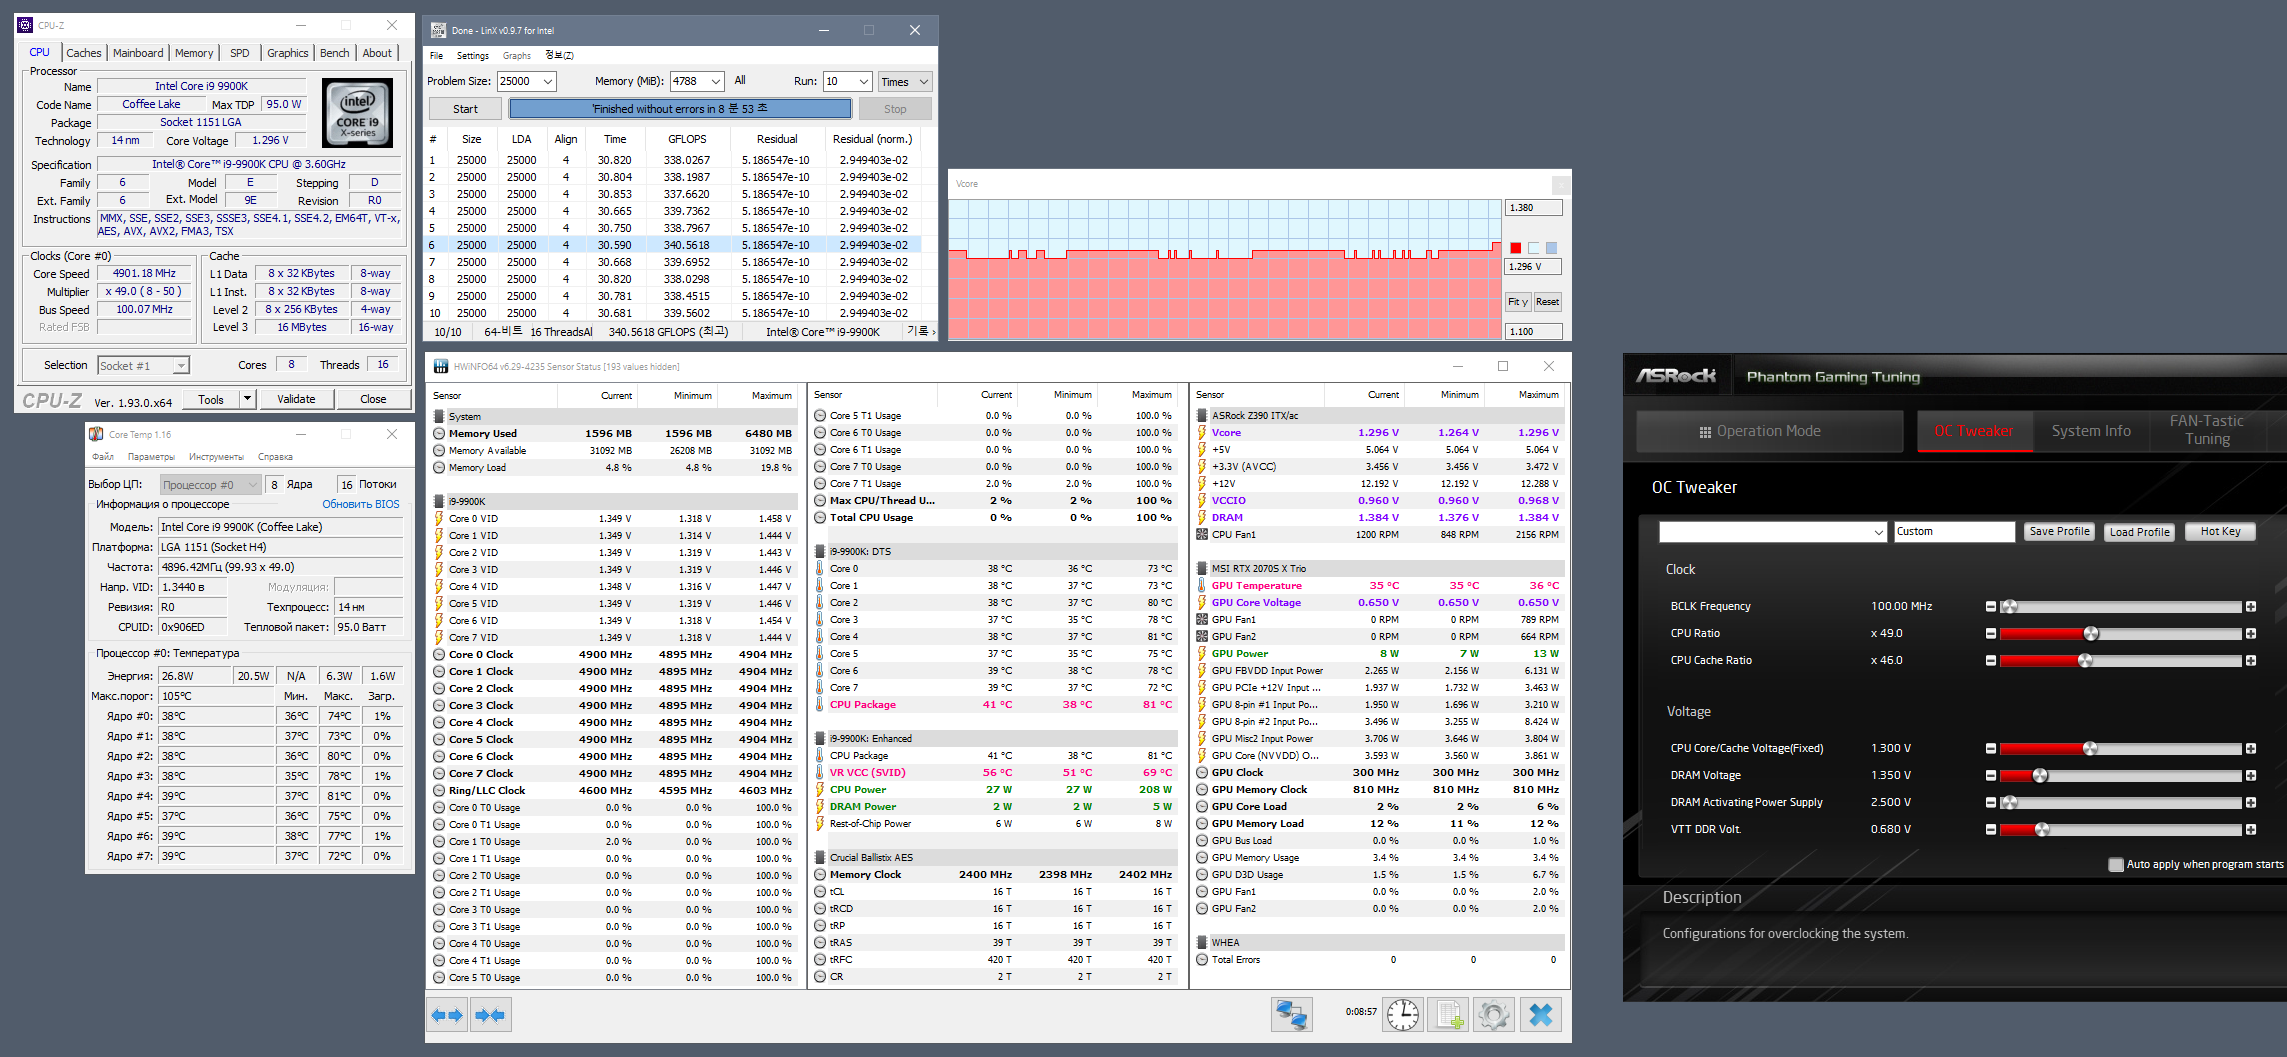
Task: Pick the red graph color swatch in Vcore
Action: pos(1516,248)
